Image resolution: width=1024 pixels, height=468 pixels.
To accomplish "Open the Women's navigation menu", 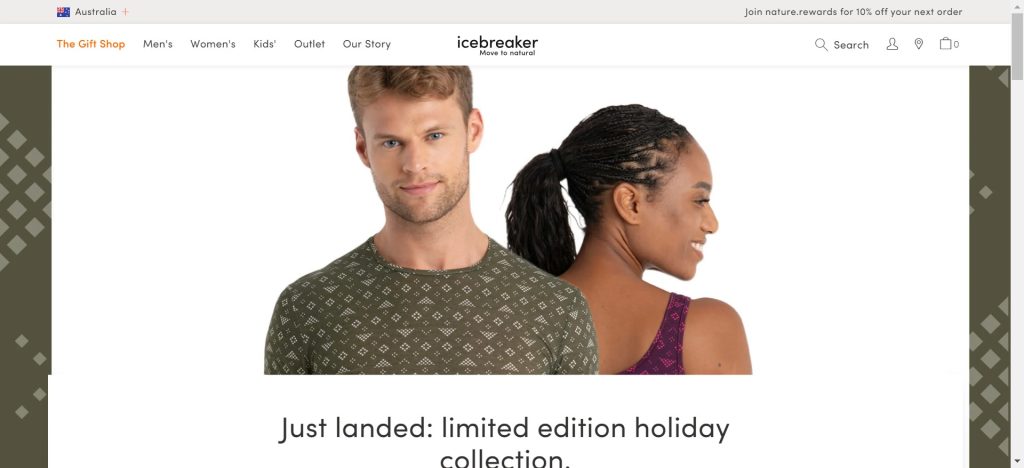I will pyautogui.click(x=213, y=44).
